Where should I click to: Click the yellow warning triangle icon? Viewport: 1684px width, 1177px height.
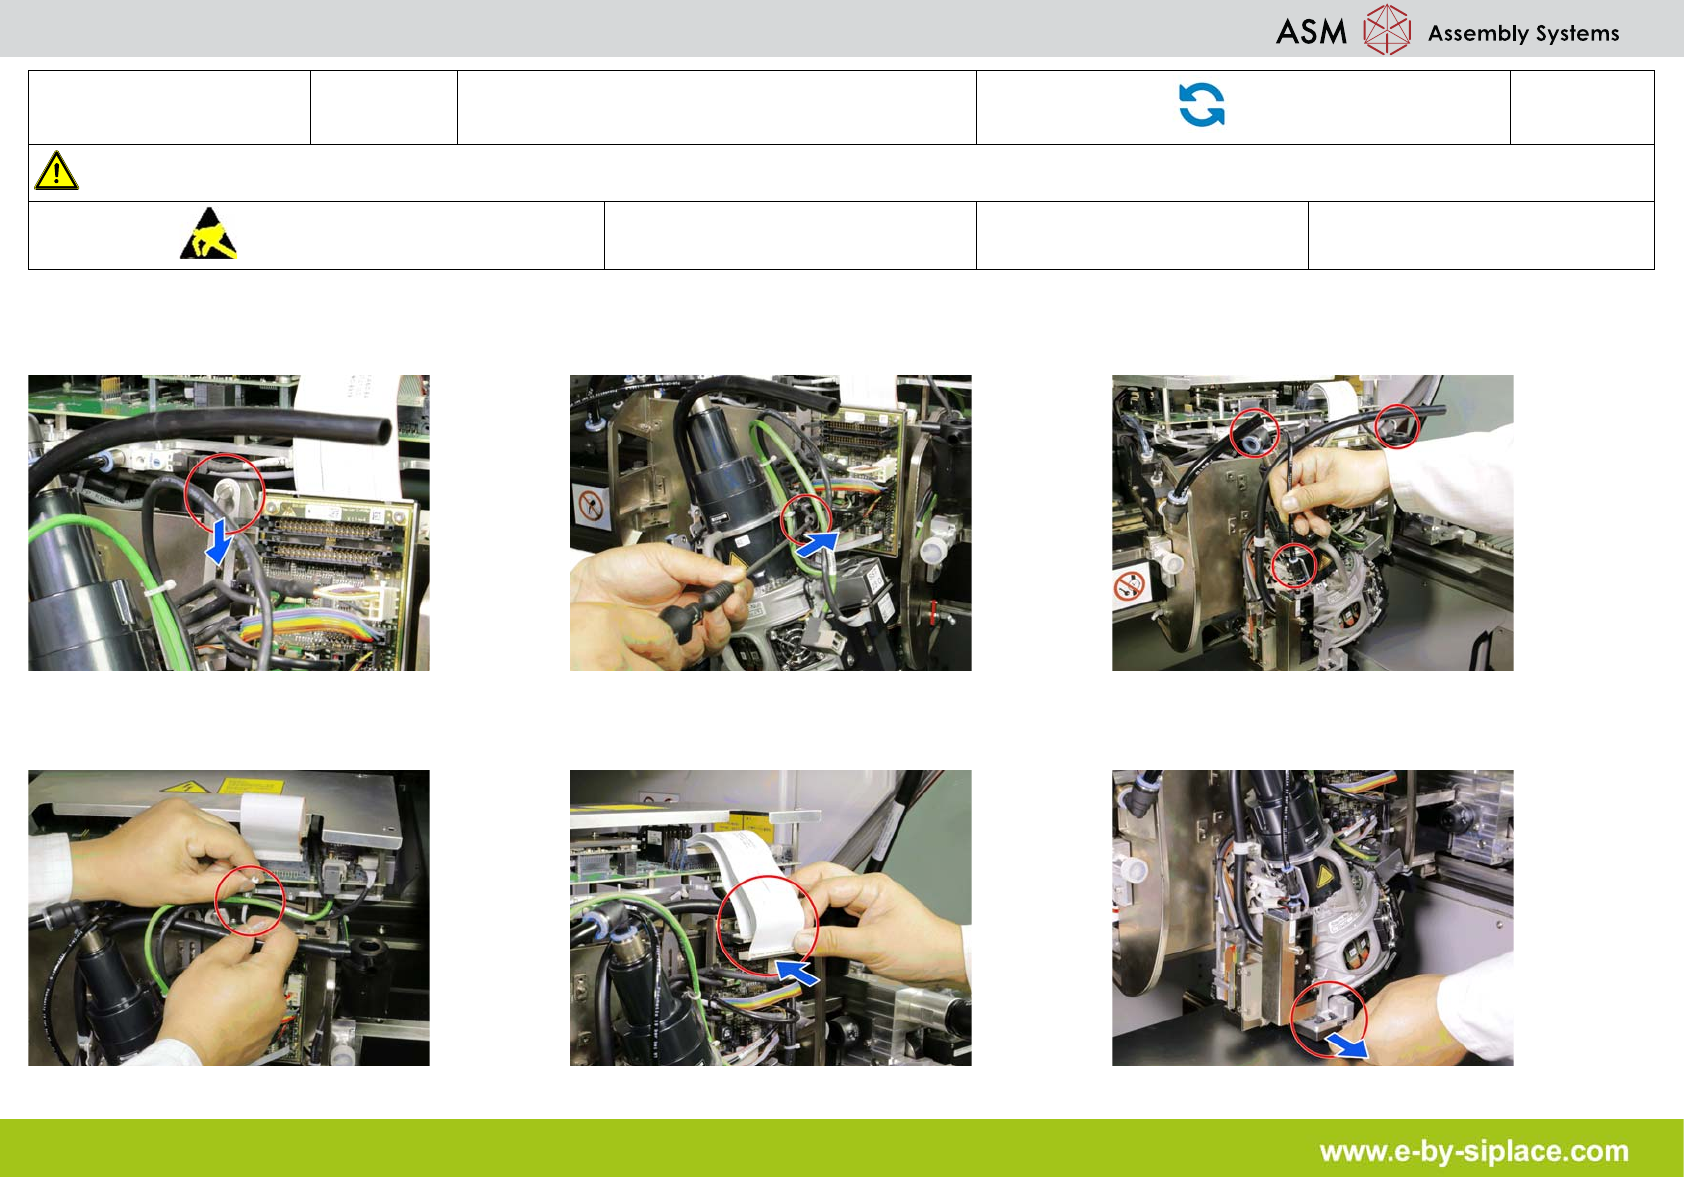[56, 171]
